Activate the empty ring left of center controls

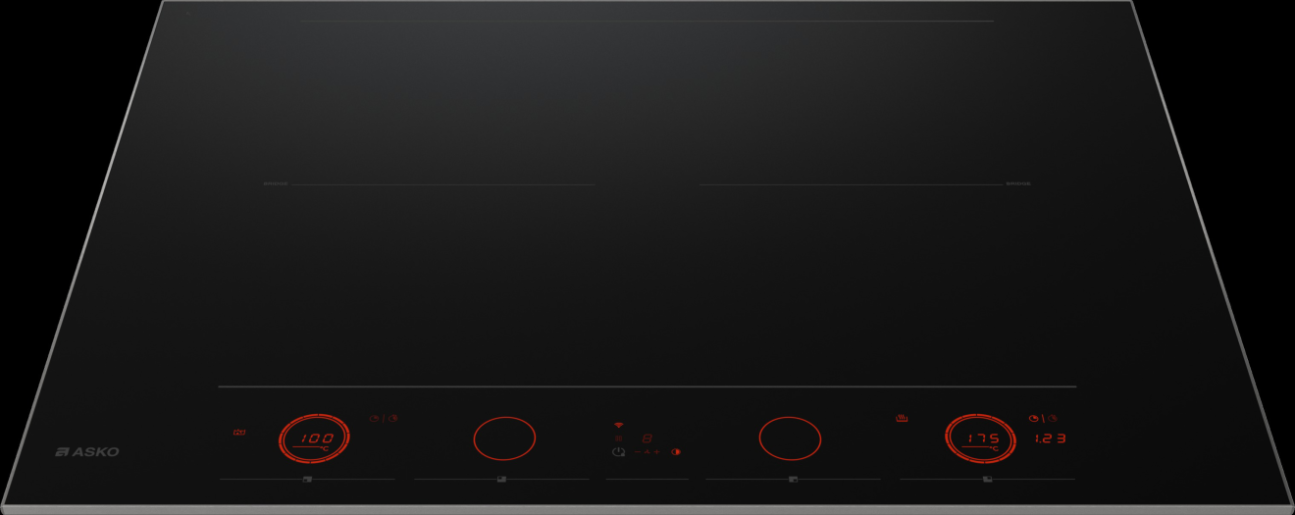tap(504, 438)
